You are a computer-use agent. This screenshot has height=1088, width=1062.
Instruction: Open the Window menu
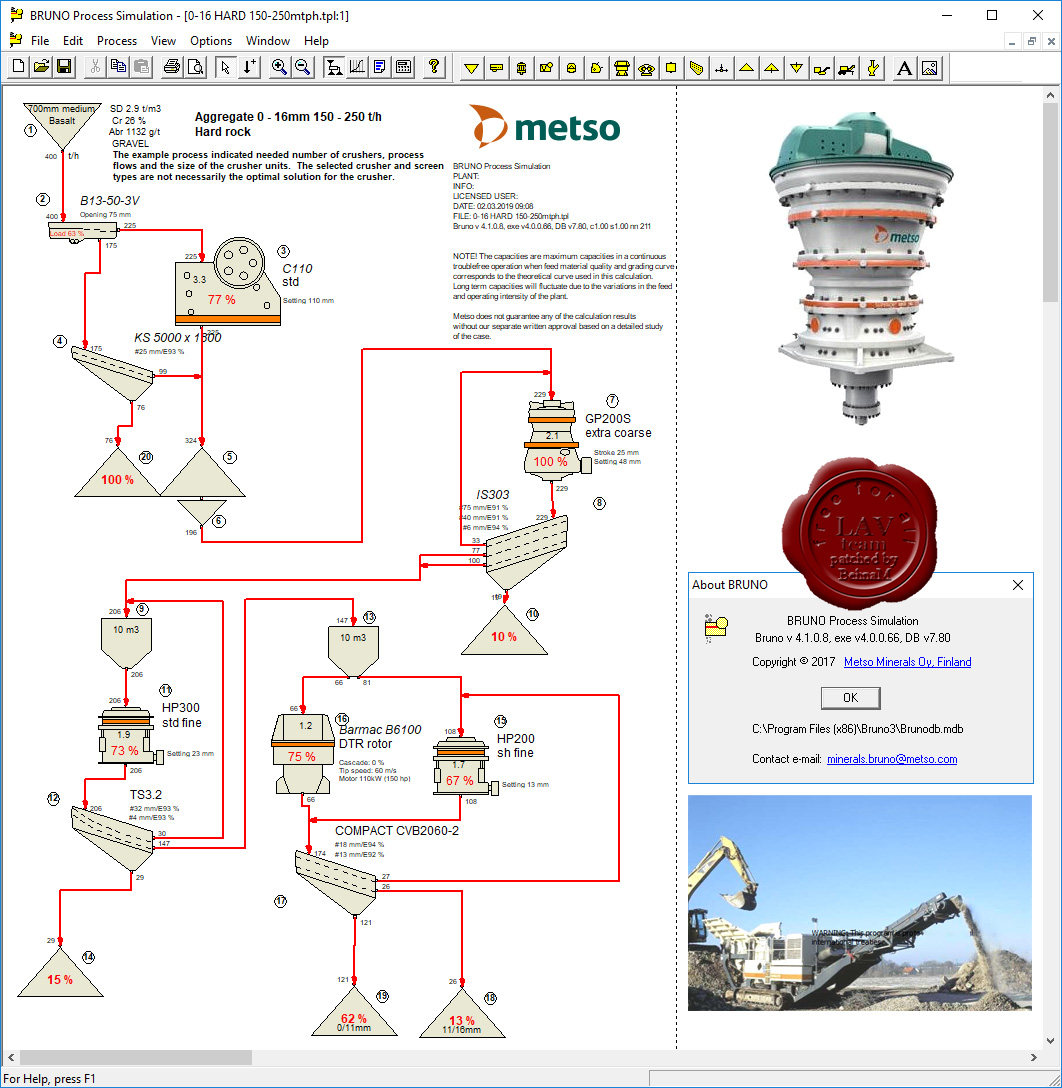click(x=268, y=41)
